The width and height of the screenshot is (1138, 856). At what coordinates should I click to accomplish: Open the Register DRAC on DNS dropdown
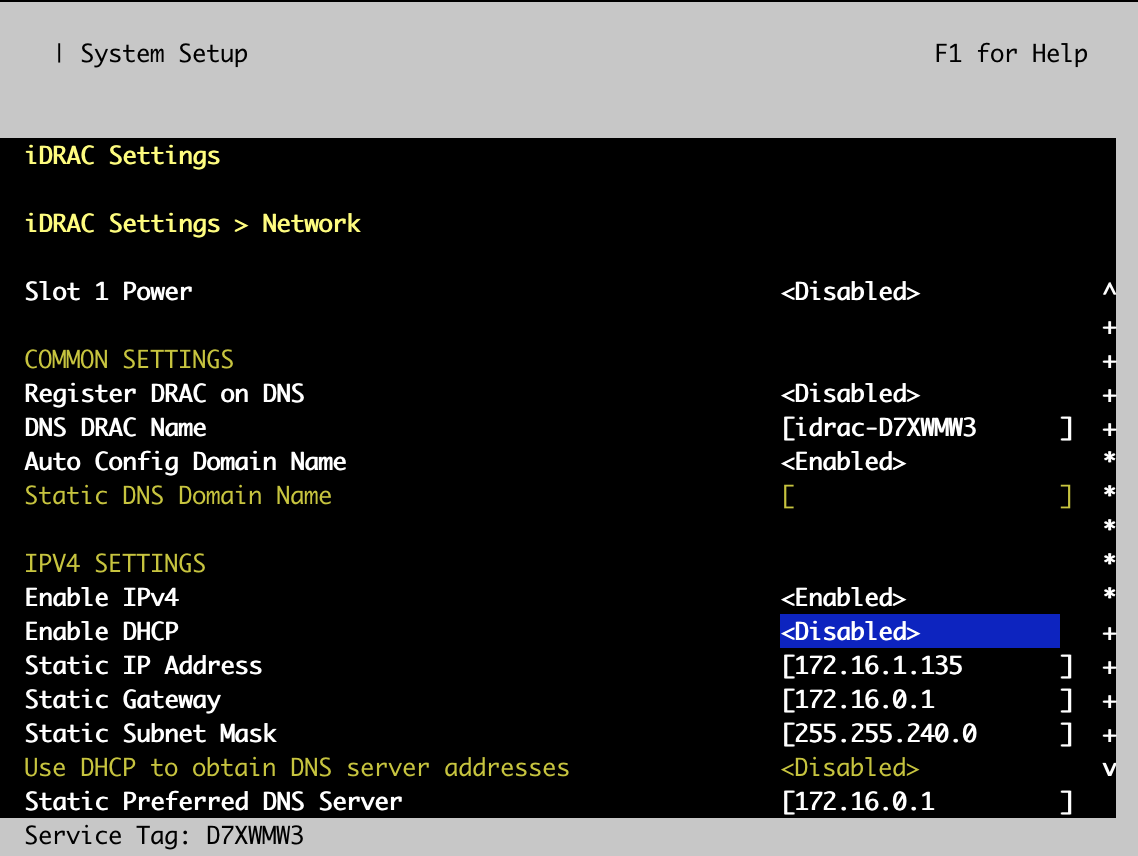pyautogui.click(x=850, y=393)
